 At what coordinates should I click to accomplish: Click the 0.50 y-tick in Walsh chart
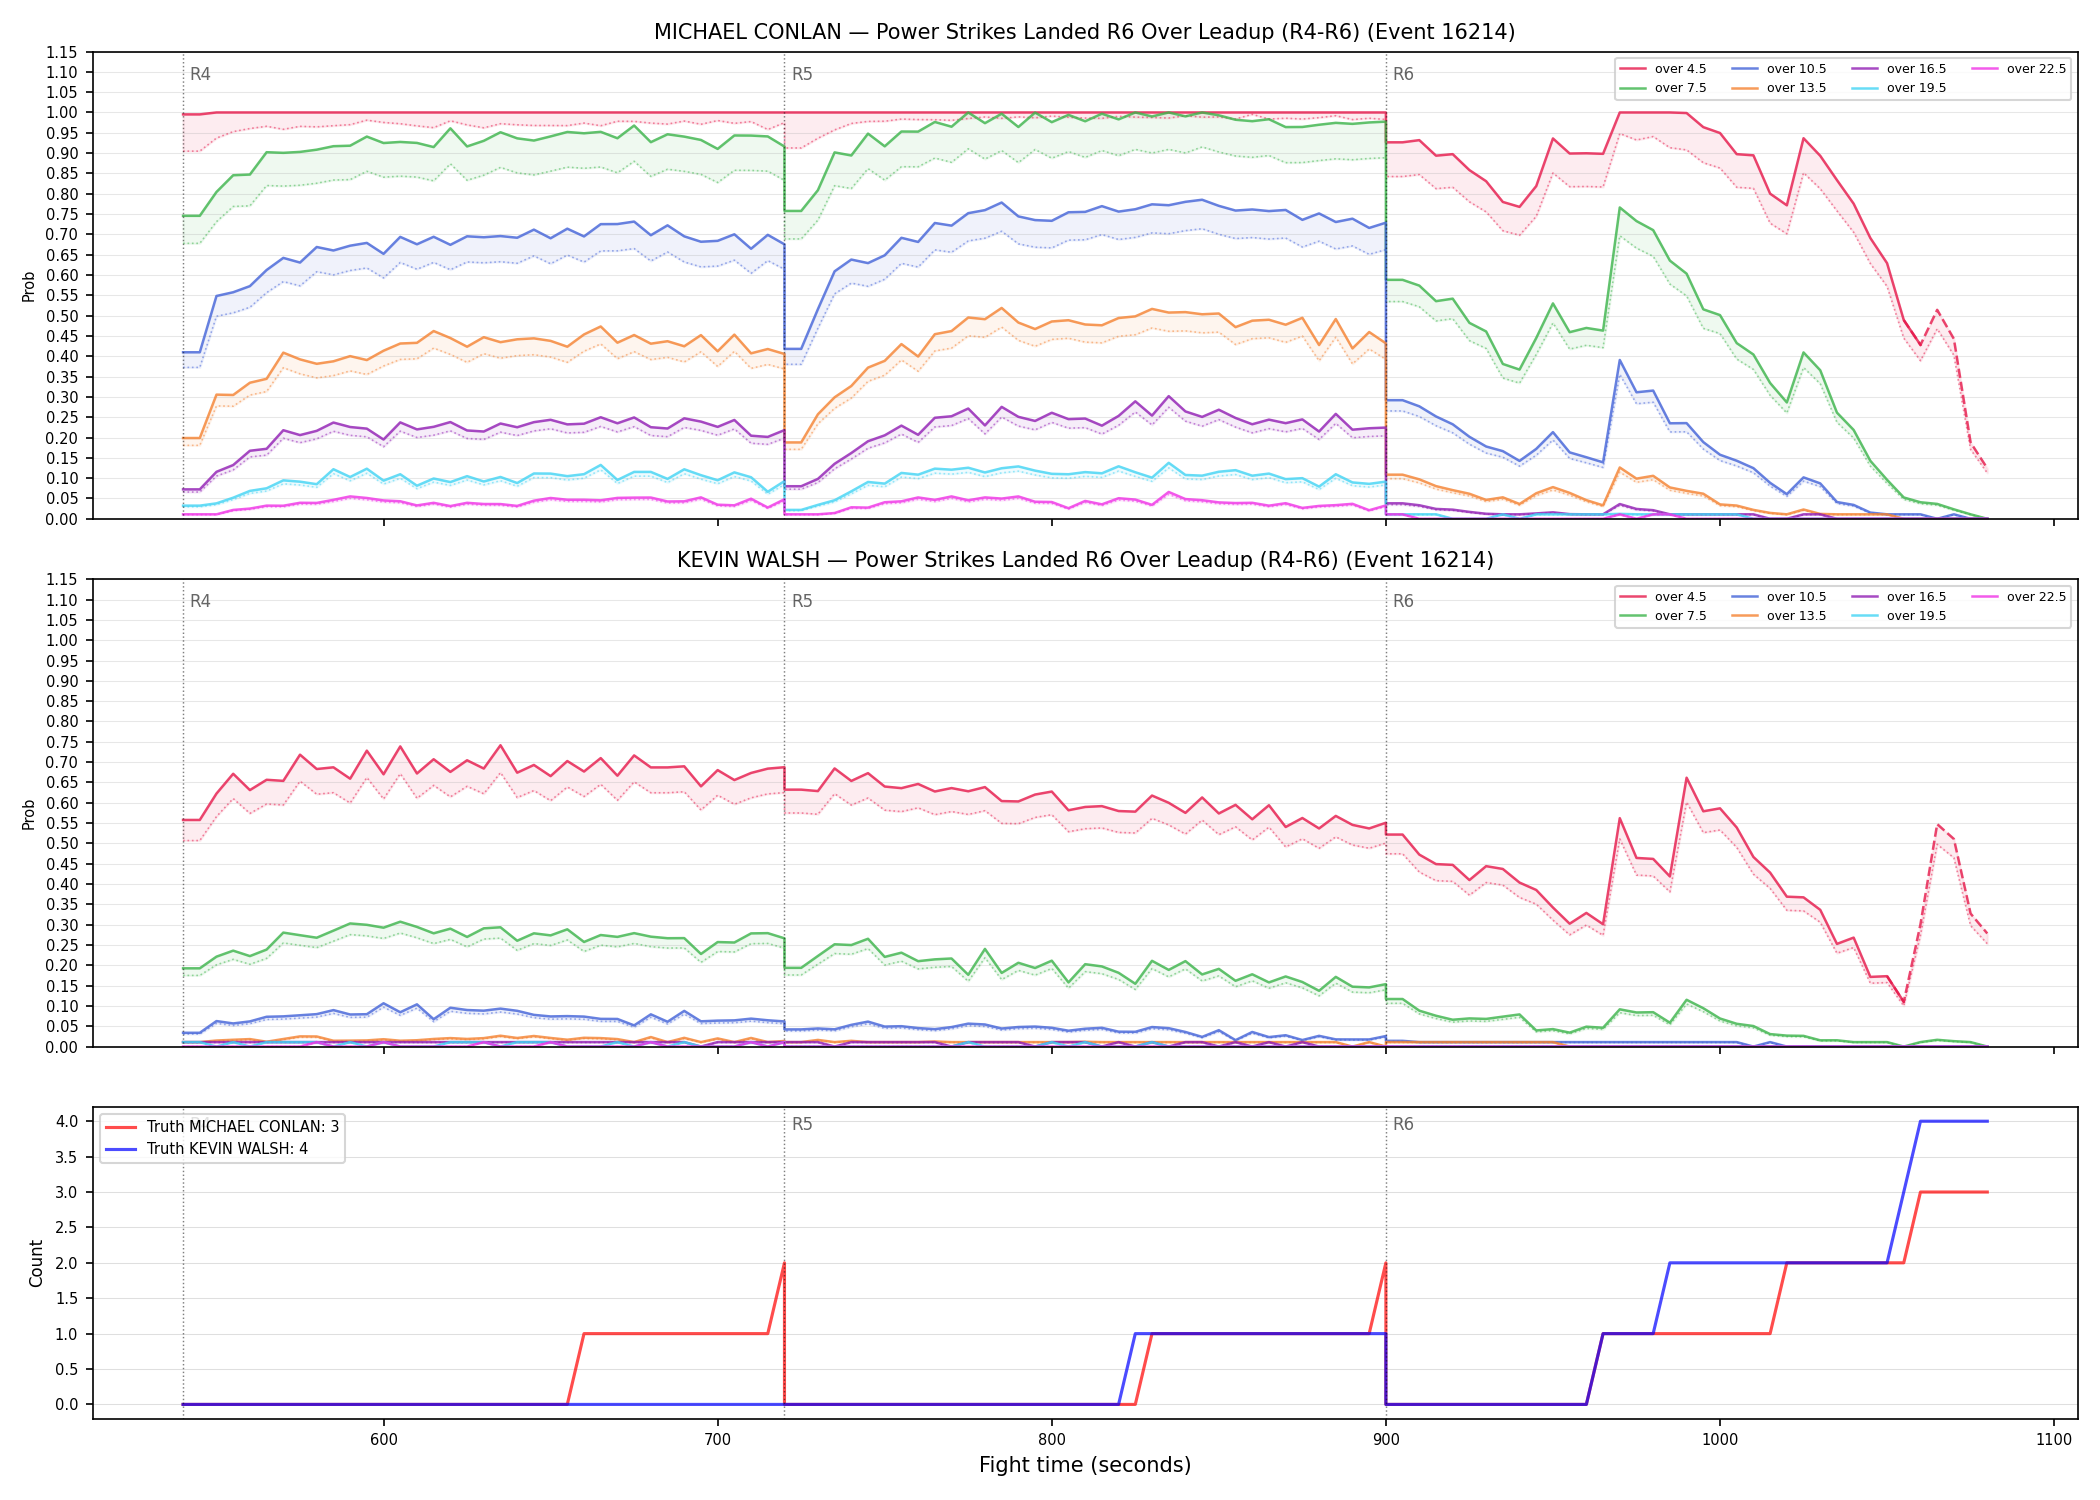[x=62, y=844]
